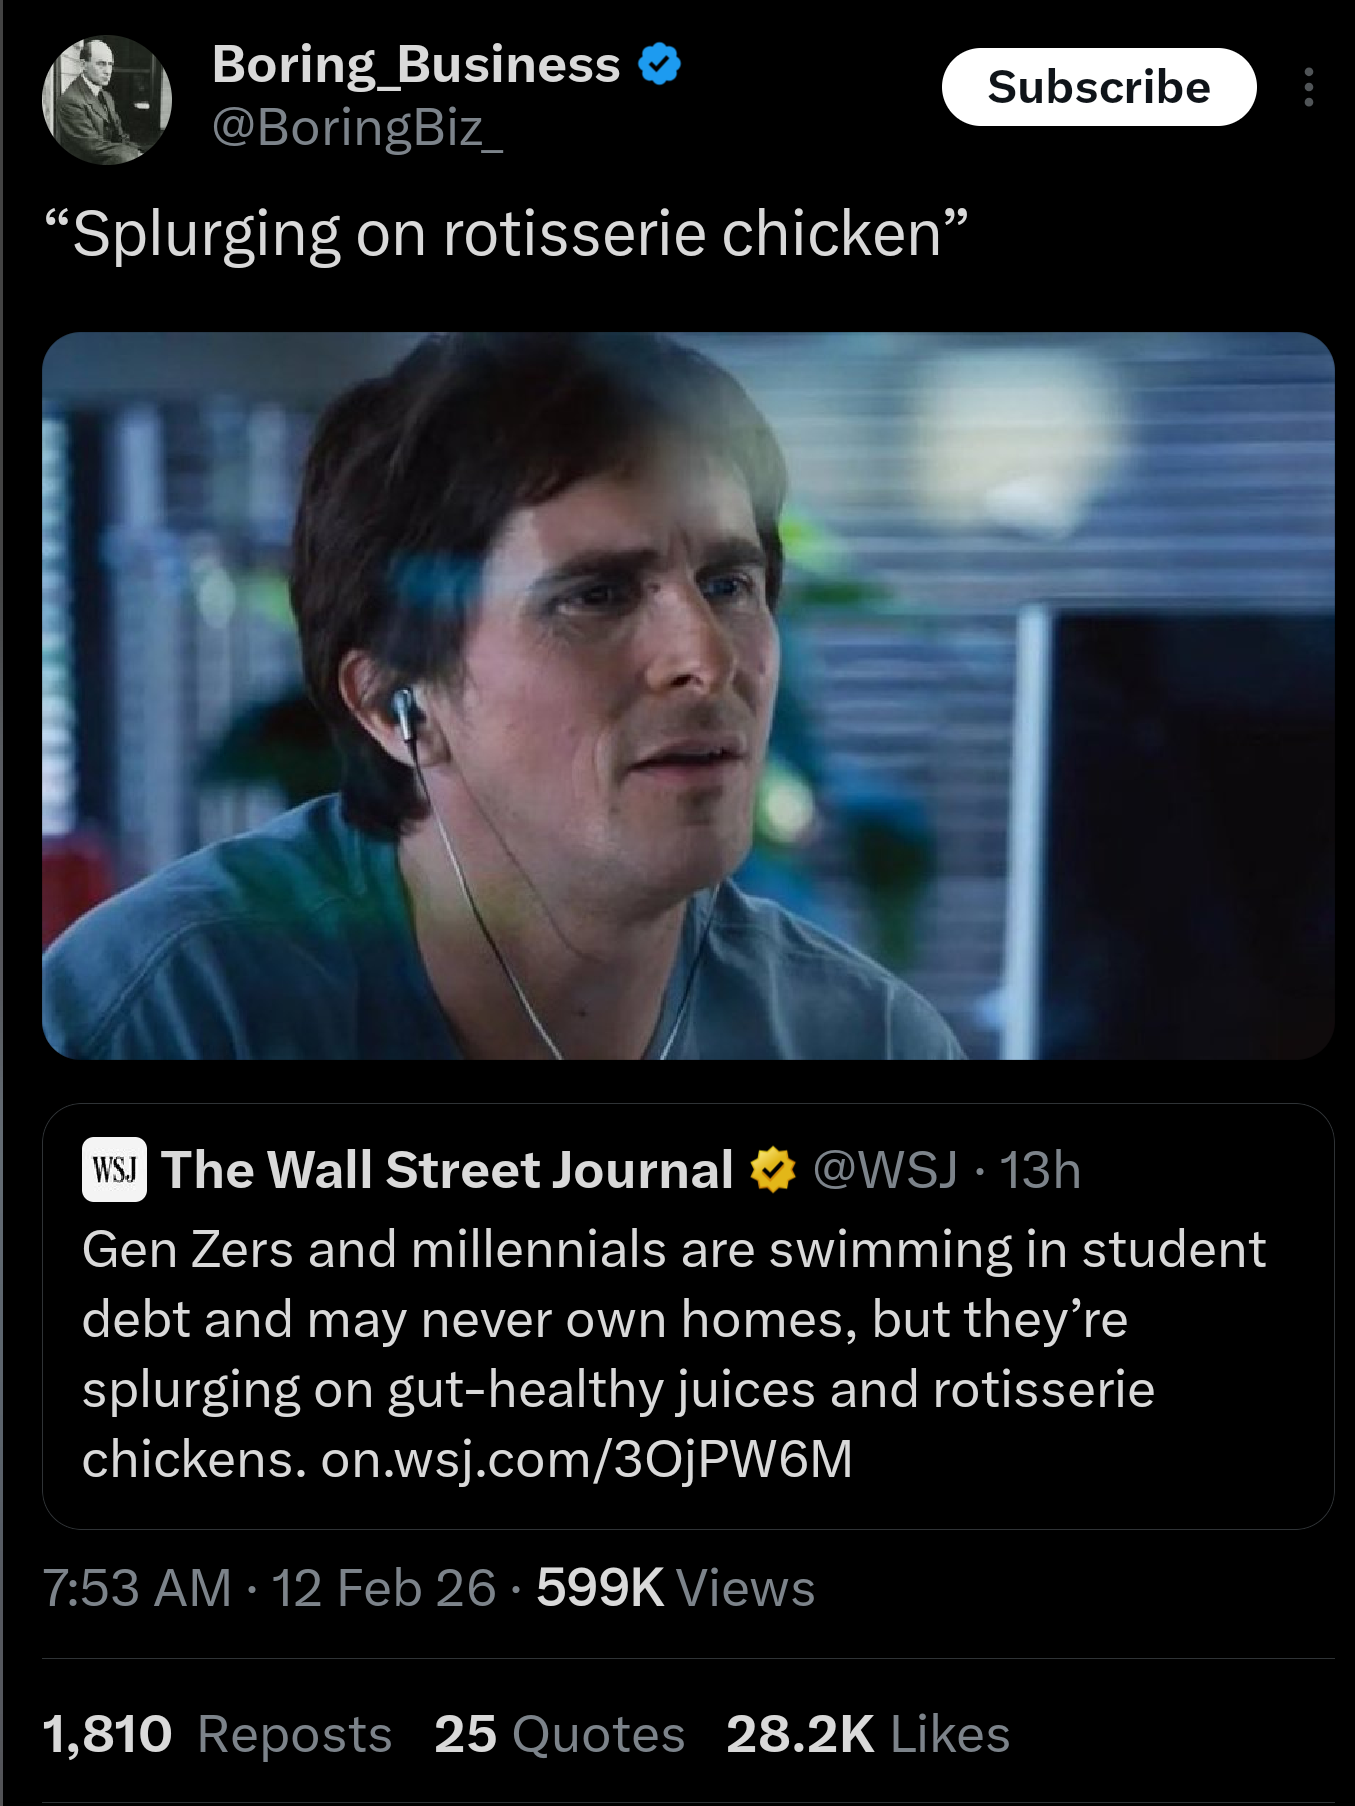Click the @WSJ handle
The image size is (1355, 1806).
point(885,1170)
